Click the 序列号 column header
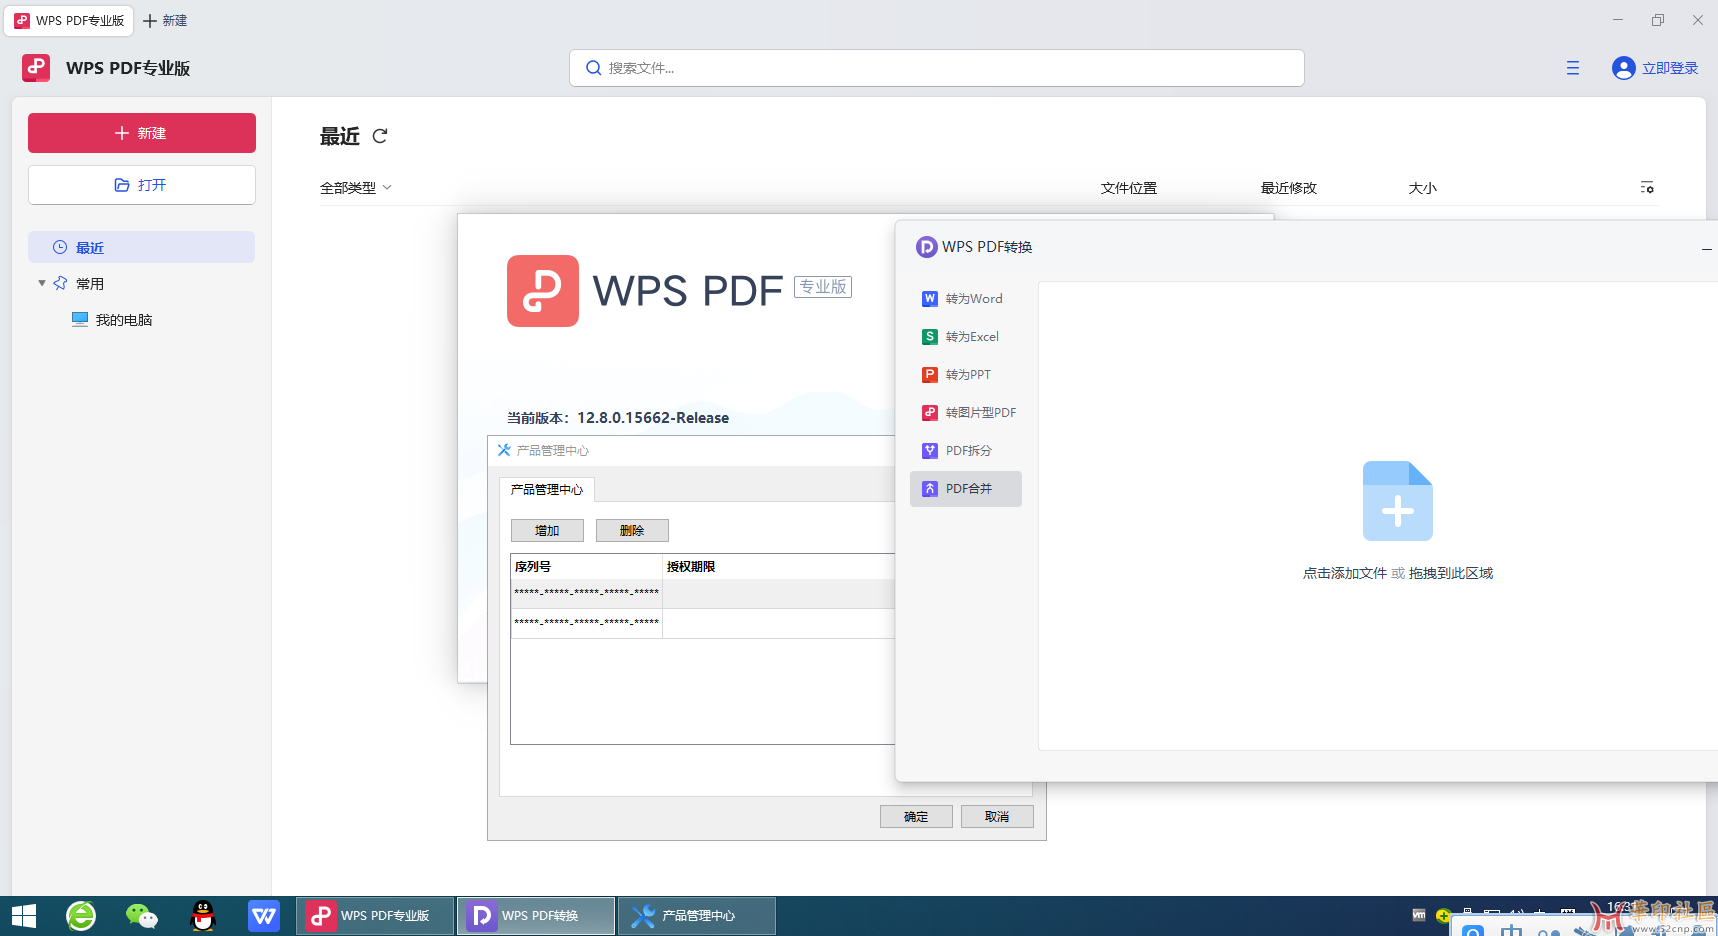Viewport: 1718px width, 936px height. tap(587, 566)
